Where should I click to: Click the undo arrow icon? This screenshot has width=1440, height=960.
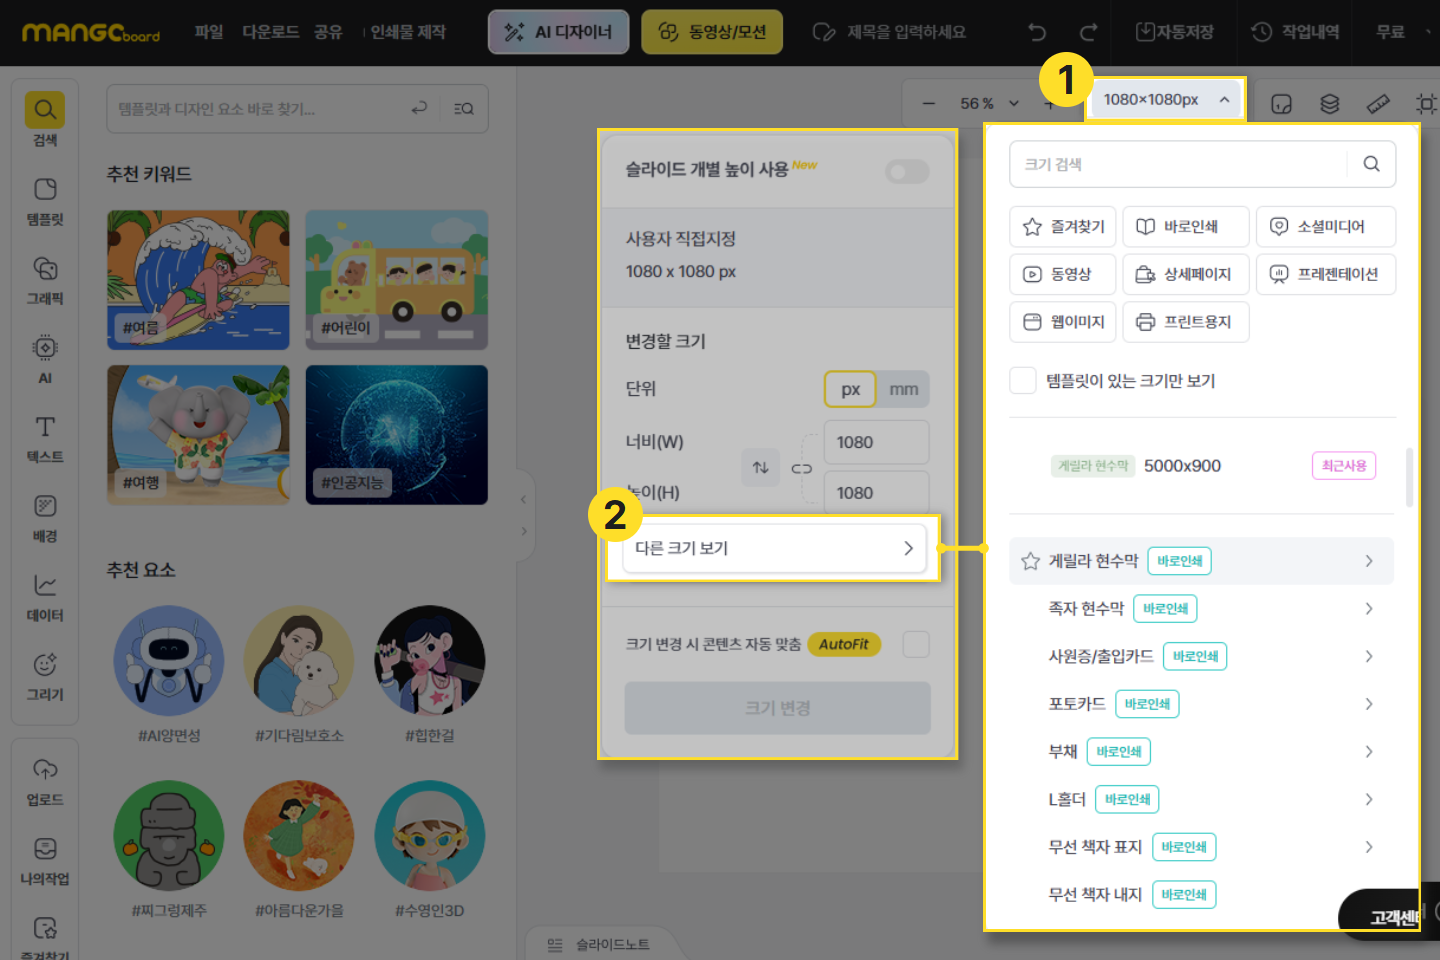1037,32
